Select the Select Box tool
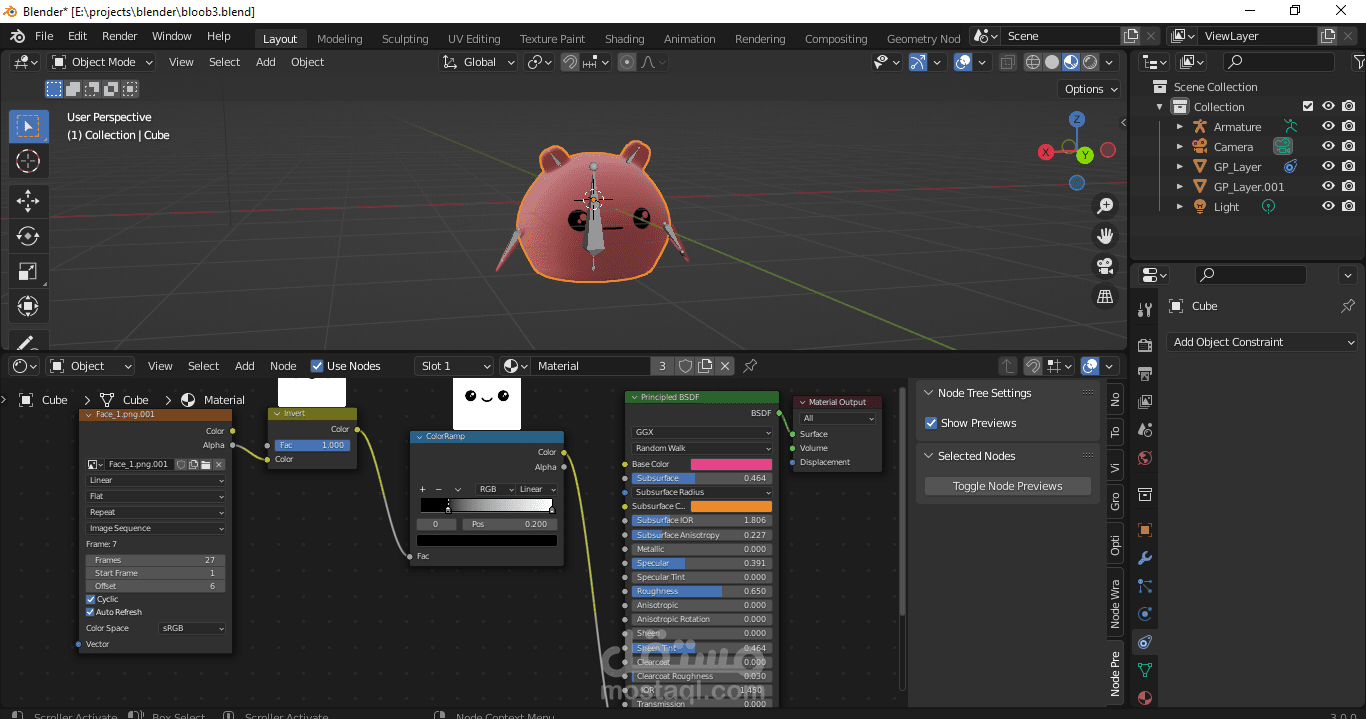 (x=28, y=126)
